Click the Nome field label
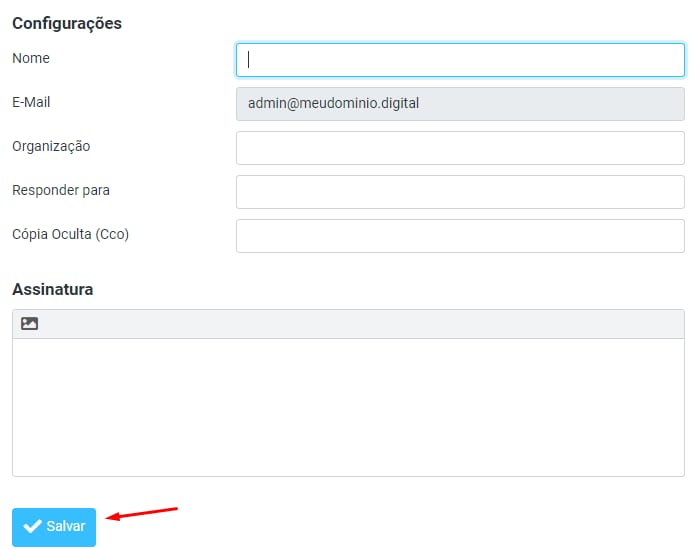Viewport: 696px width, 550px height. click(x=31, y=58)
